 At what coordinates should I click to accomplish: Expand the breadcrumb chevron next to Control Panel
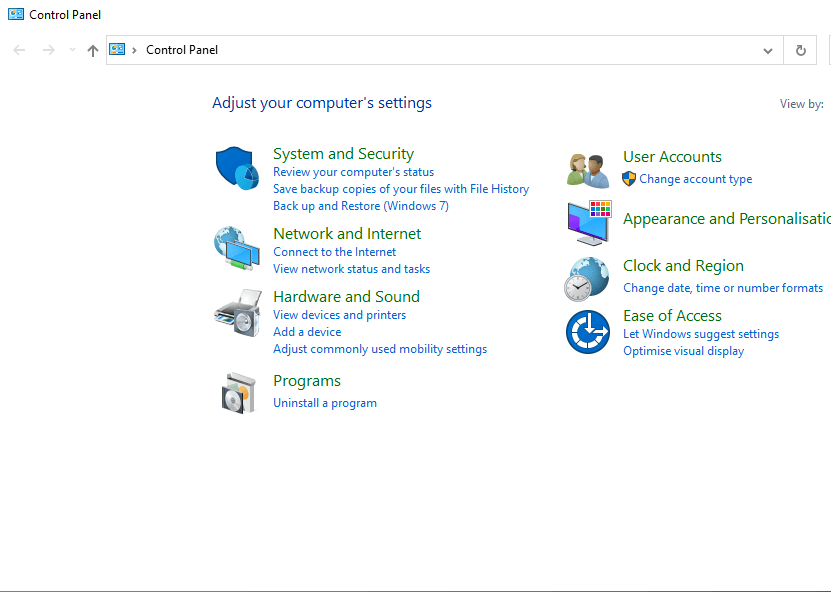tap(136, 48)
